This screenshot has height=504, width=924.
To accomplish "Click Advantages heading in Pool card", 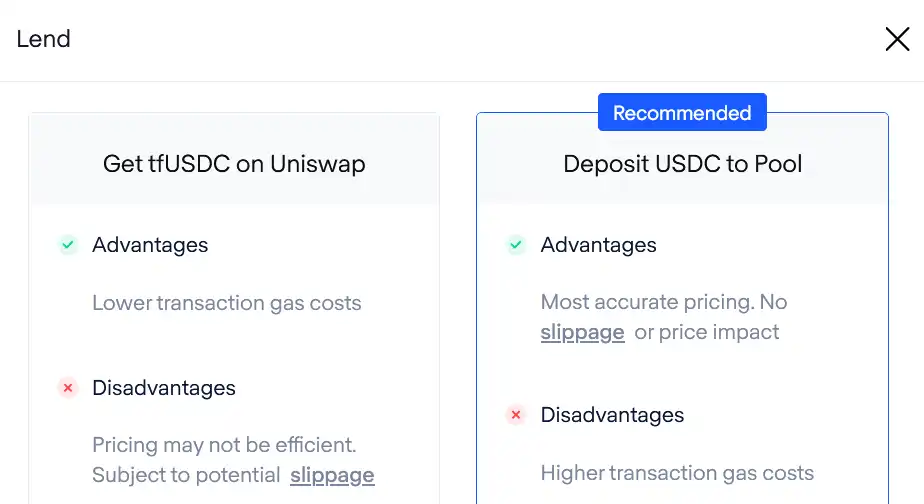I will [x=599, y=245].
